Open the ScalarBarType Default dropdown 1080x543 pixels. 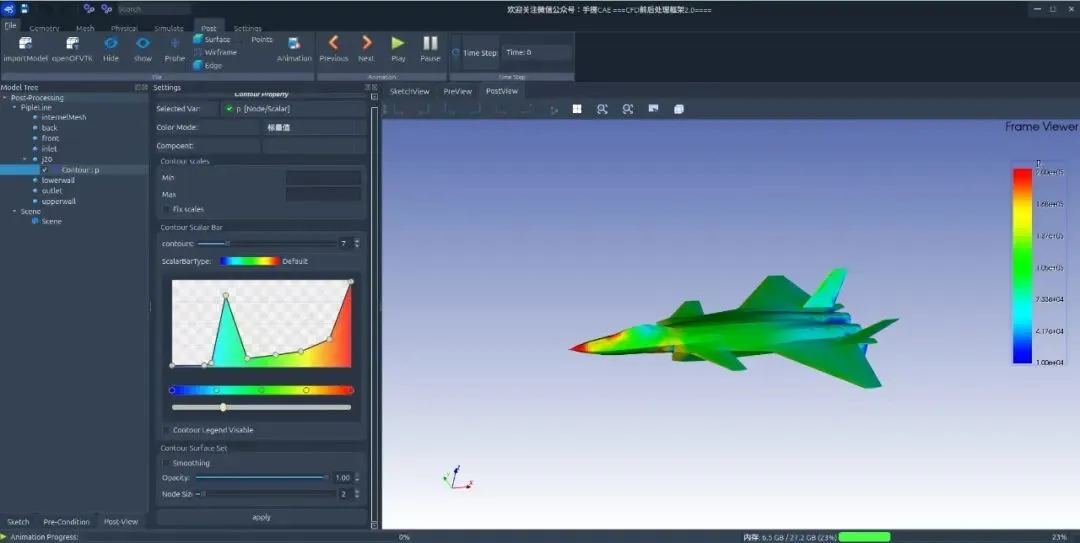tap(264, 261)
